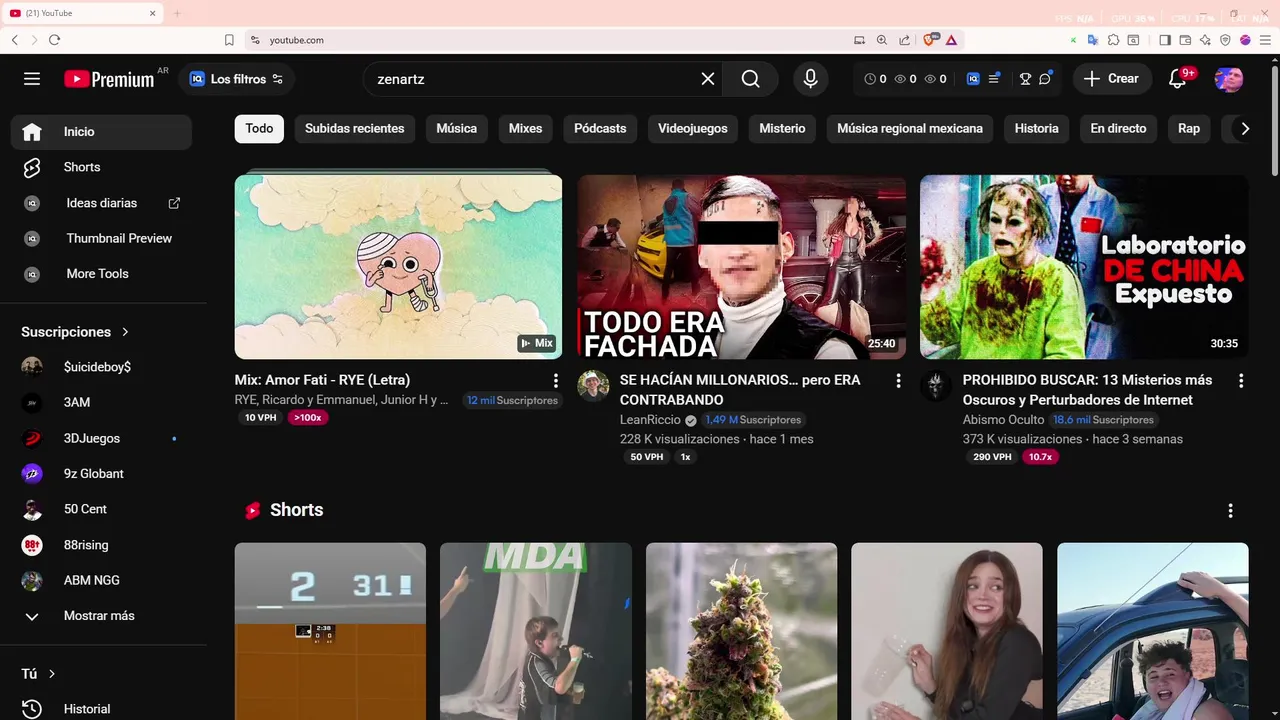Clear the search box text

coord(708,79)
